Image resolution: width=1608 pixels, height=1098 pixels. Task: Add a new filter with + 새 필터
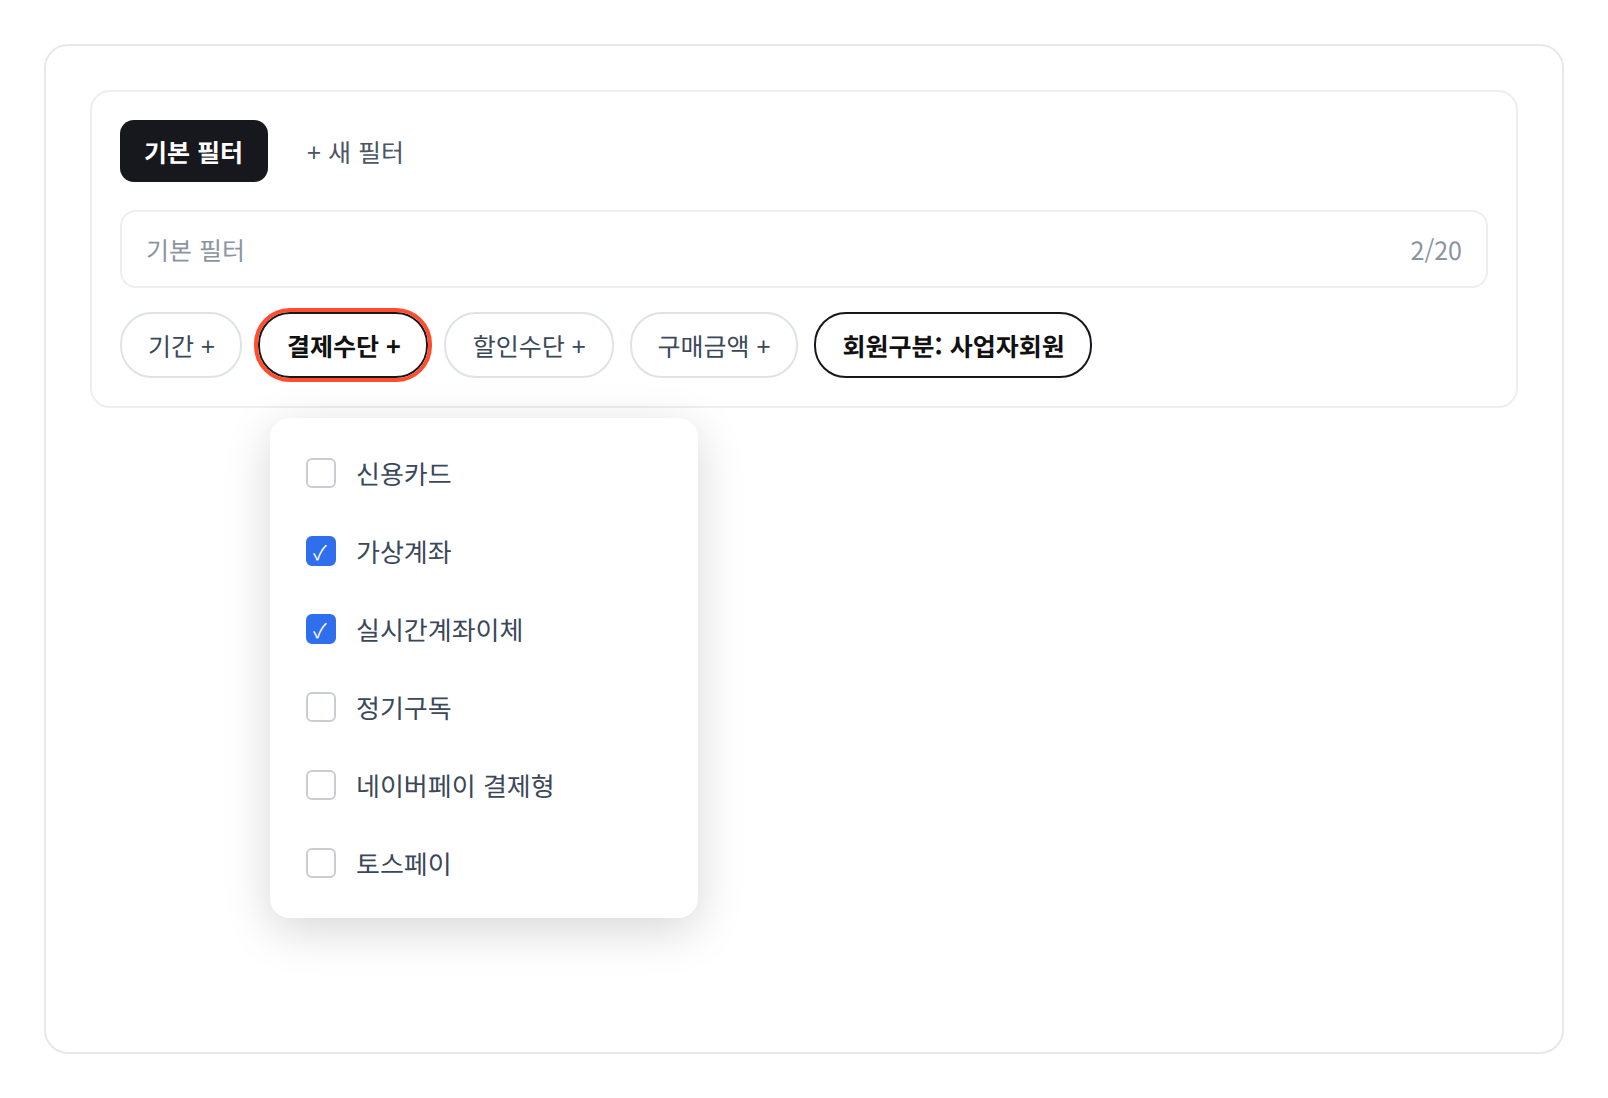click(355, 152)
